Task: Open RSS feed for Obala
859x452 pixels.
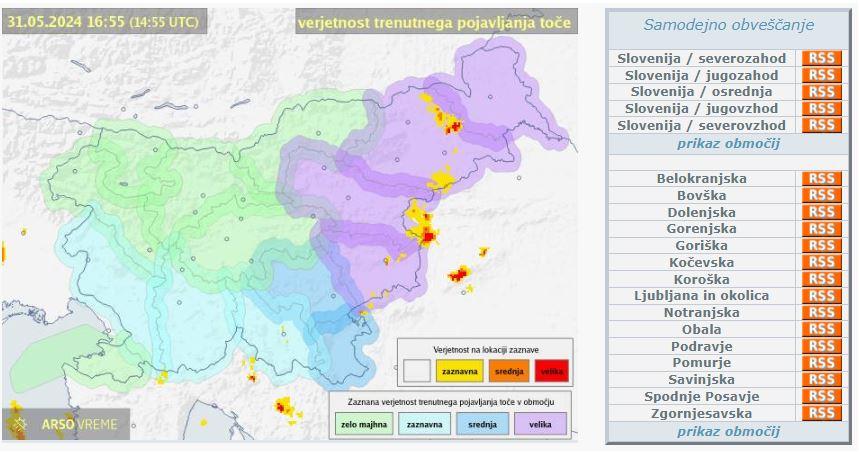Action: click(x=821, y=329)
